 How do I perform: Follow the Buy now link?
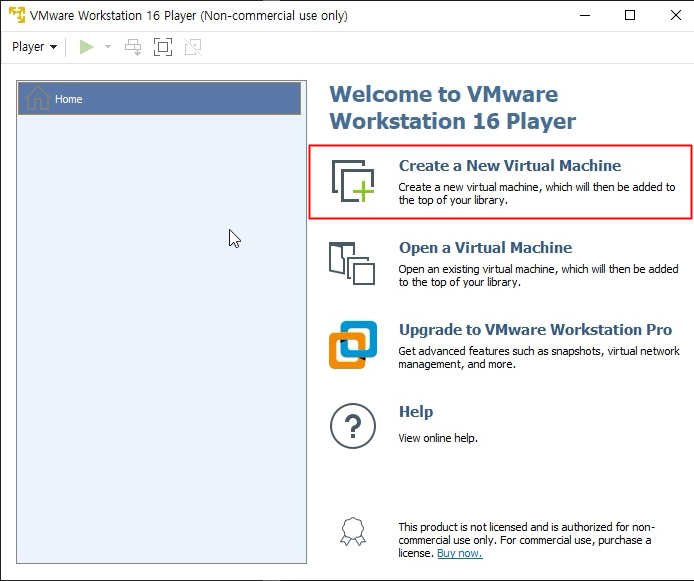pyautogui.click(x=459, y=553)
